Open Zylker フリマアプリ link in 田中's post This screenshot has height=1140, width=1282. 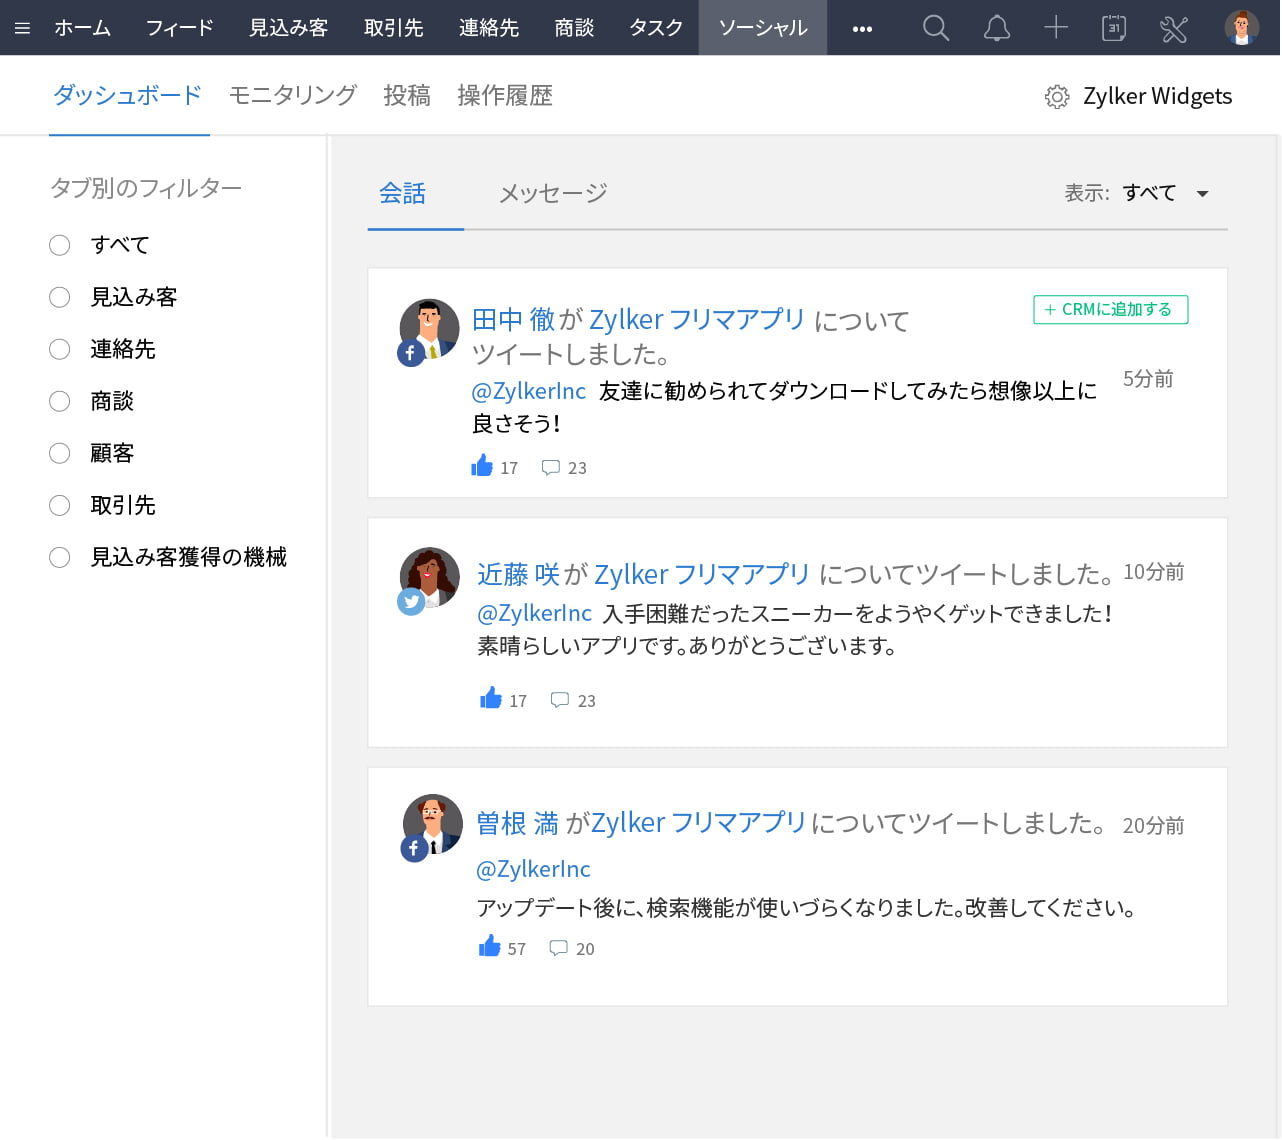697,320
